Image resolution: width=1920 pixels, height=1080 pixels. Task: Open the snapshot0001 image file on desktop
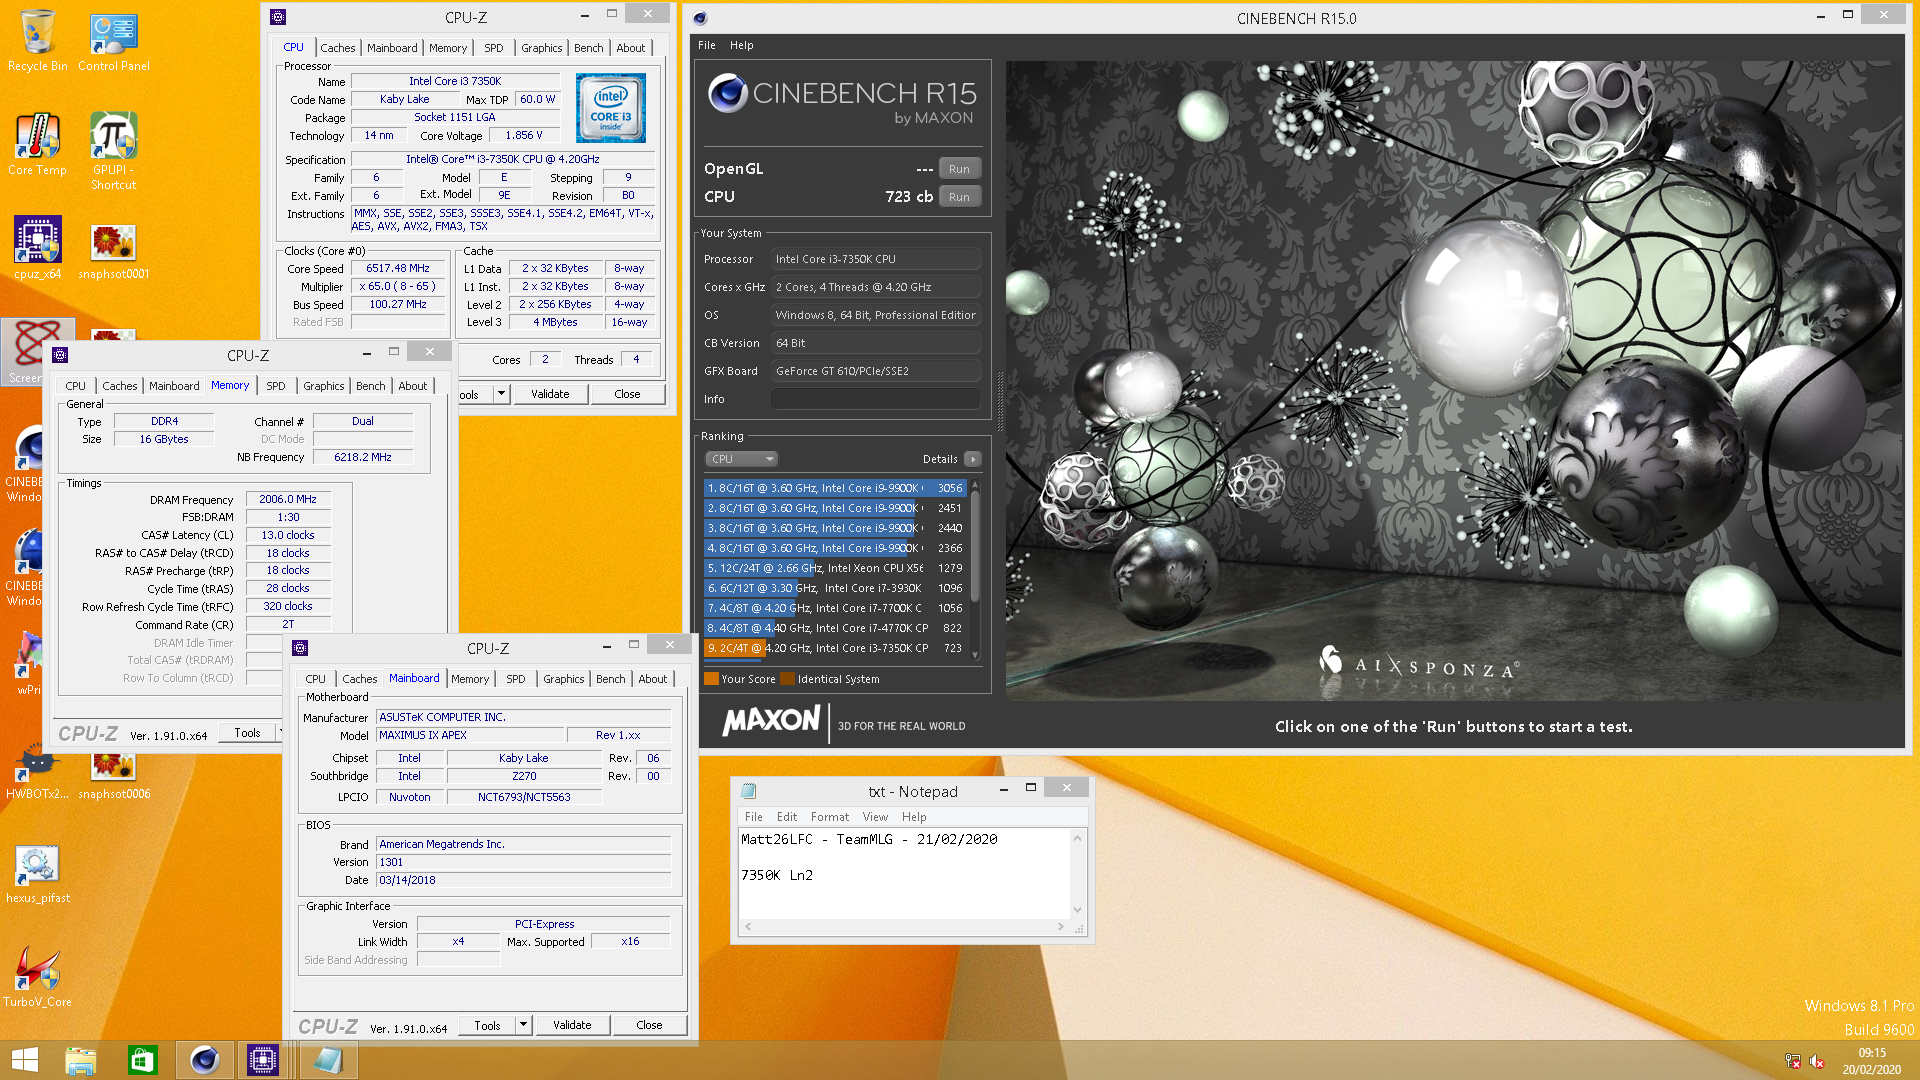click(113, 250)
